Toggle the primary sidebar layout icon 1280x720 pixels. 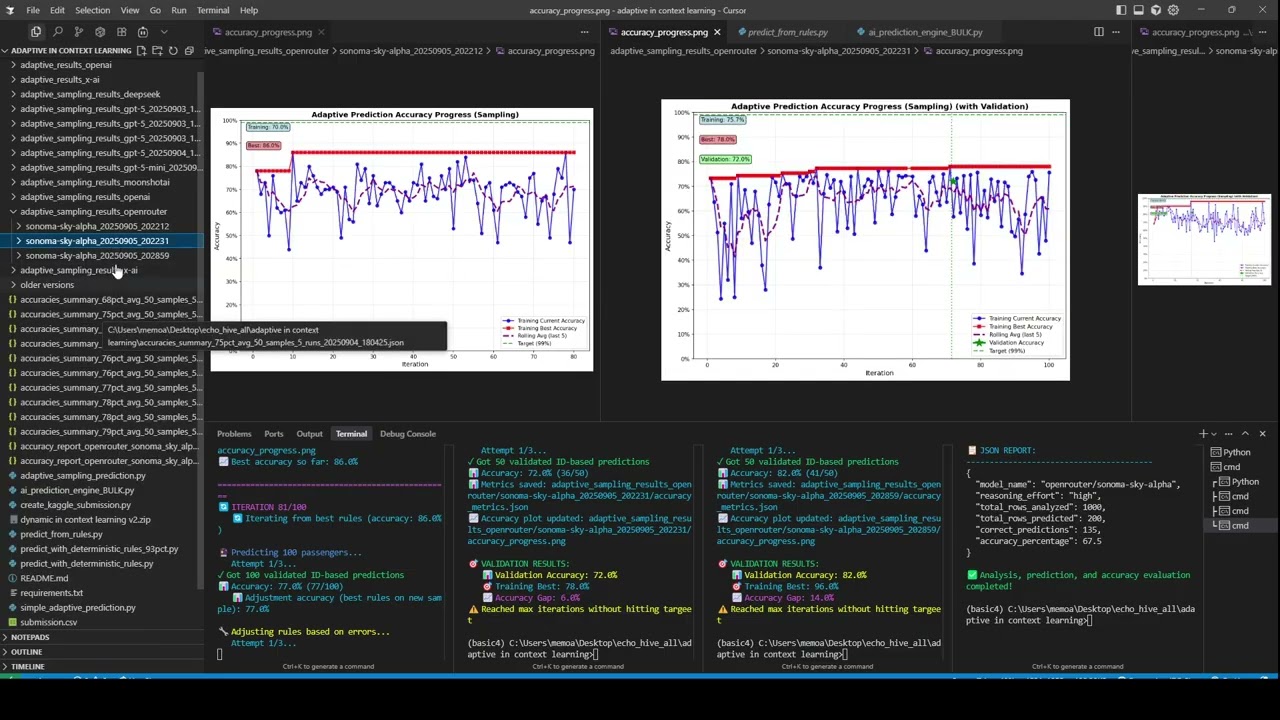(x=1121, y=10)
